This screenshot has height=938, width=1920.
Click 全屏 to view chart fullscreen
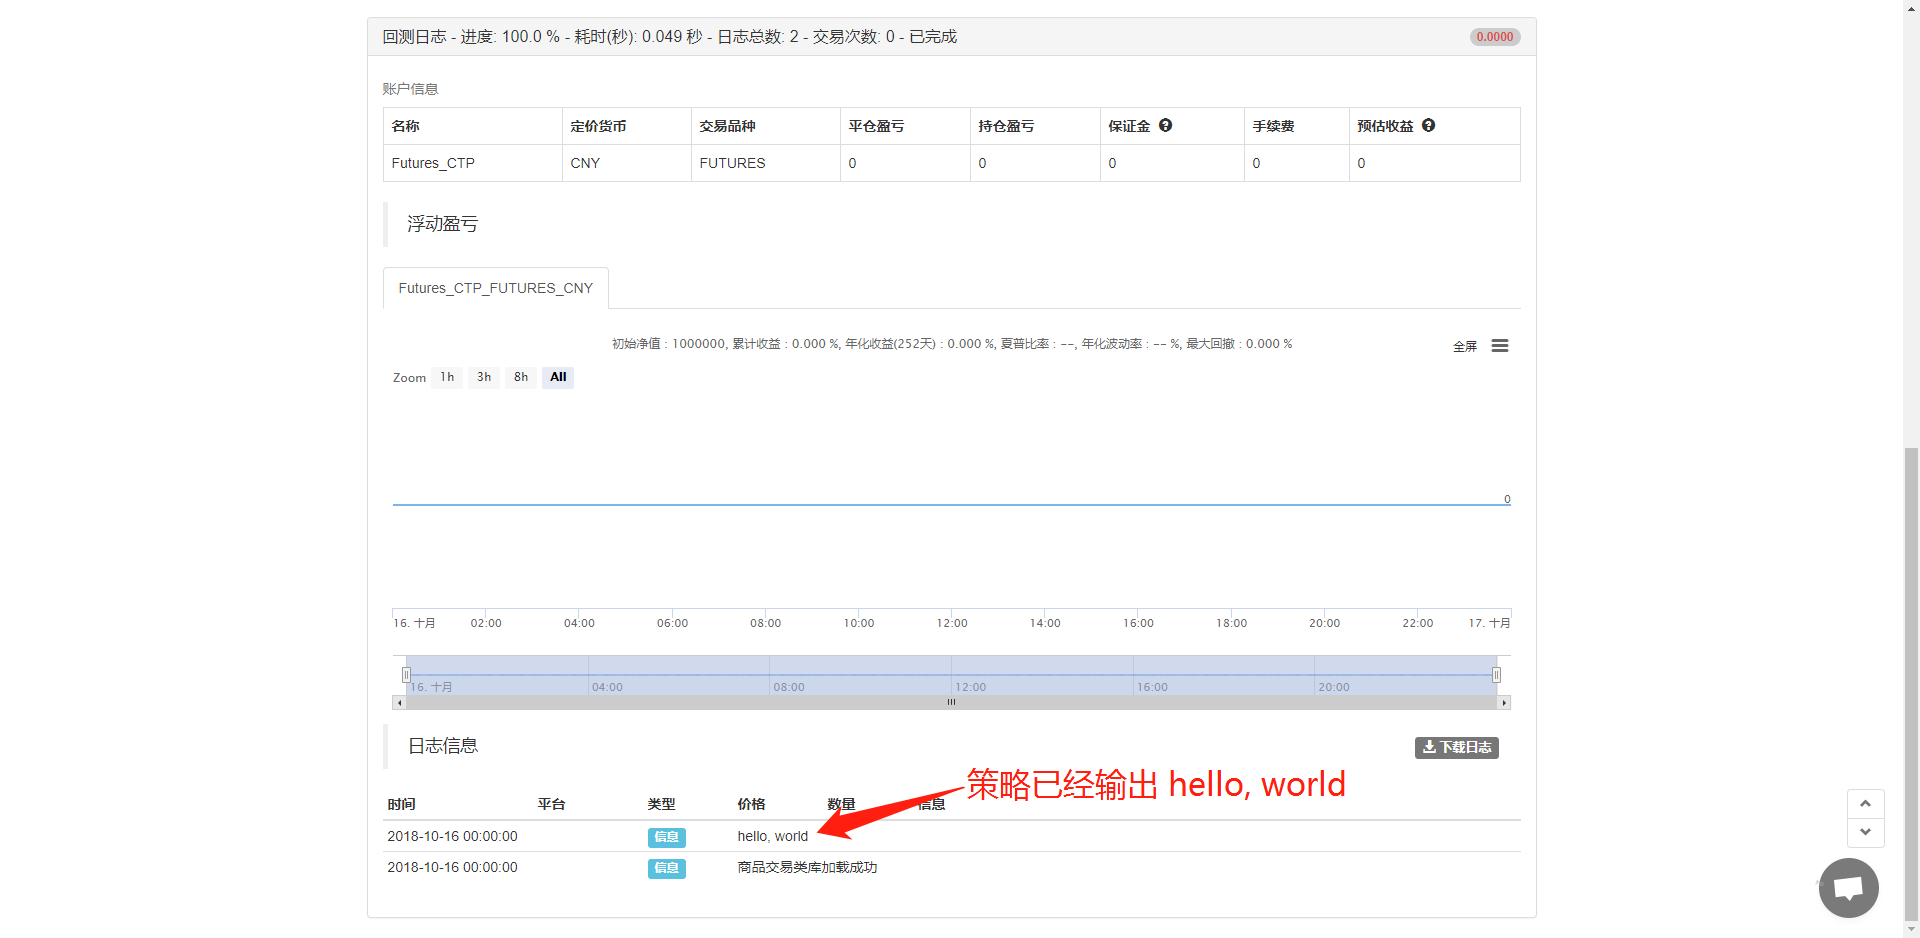click(x=1464, y=347)
